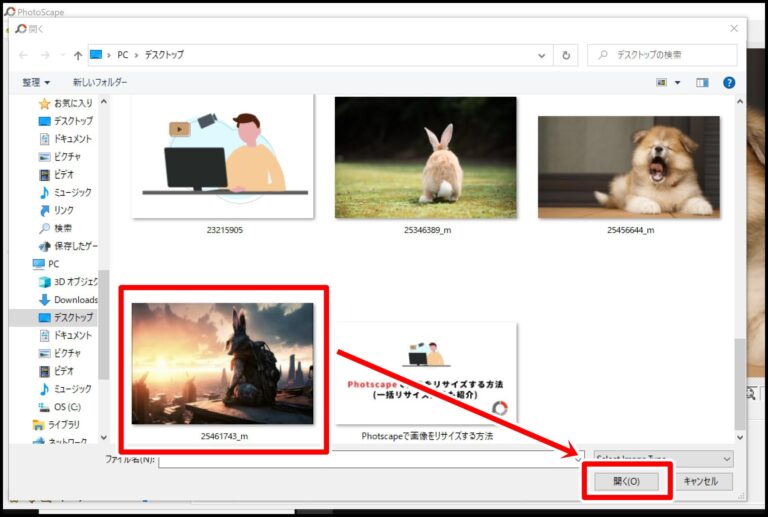The image size is (768, 517).
Task: Select ドキュメント under PC
Action: click(66, 335)
